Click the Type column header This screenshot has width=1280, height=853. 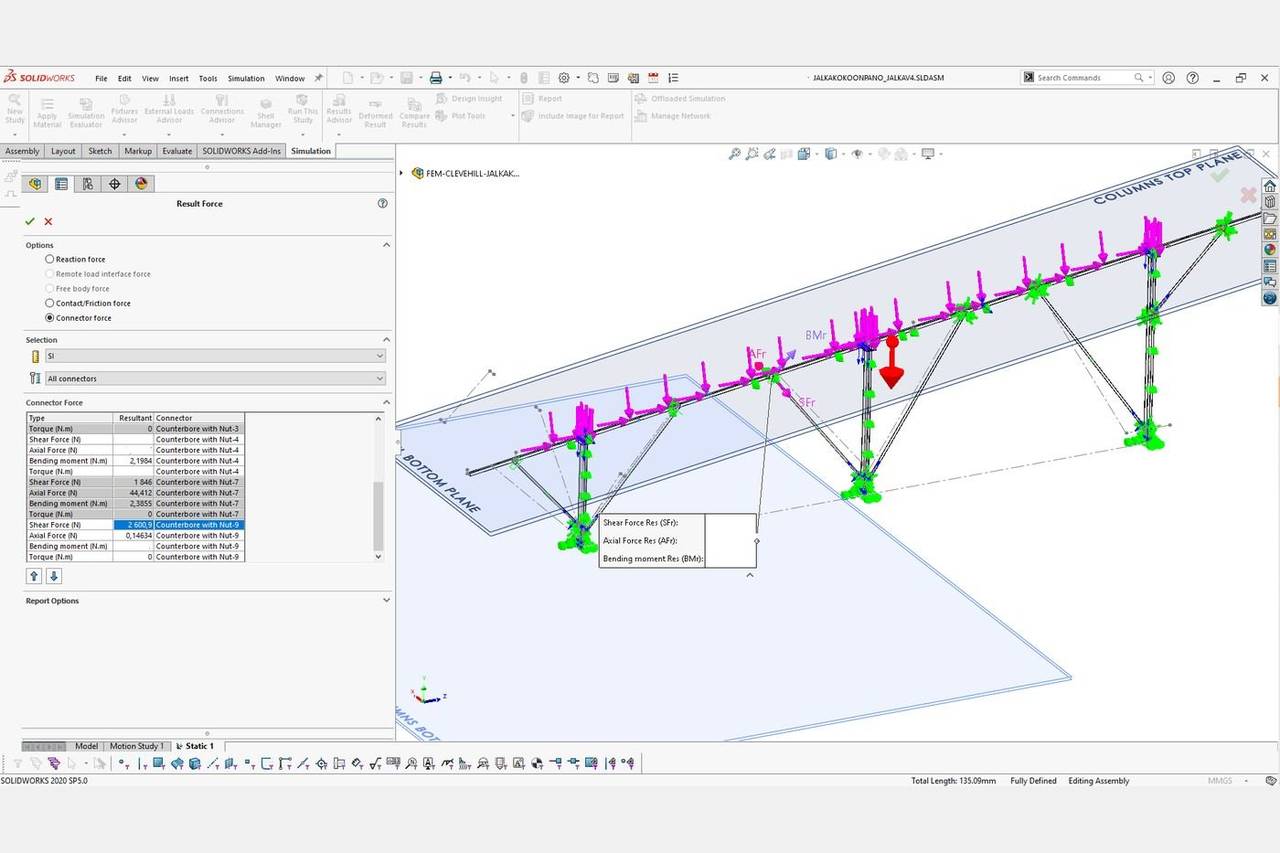pyautogui.click(x=69, y=418)
